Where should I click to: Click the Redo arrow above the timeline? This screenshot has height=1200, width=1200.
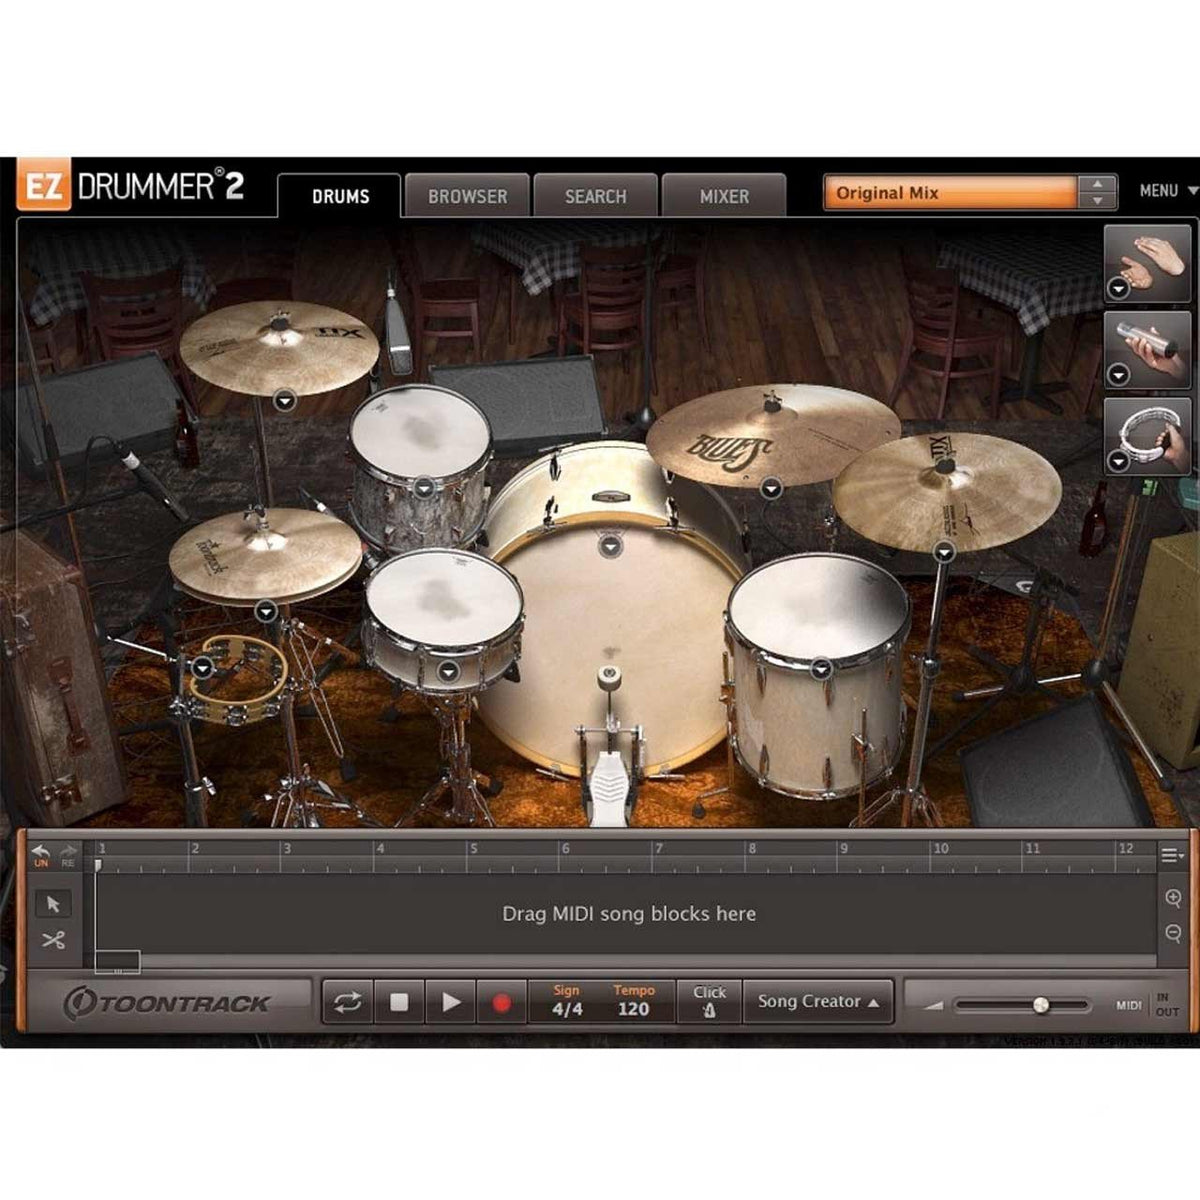click(67, 848)
